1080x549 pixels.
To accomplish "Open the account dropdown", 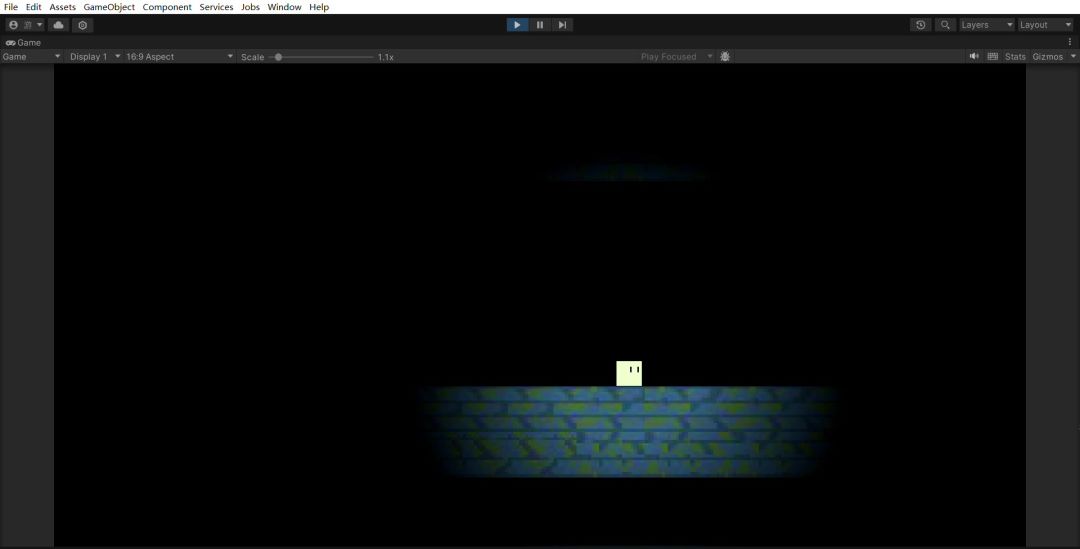I will (26, 25).
